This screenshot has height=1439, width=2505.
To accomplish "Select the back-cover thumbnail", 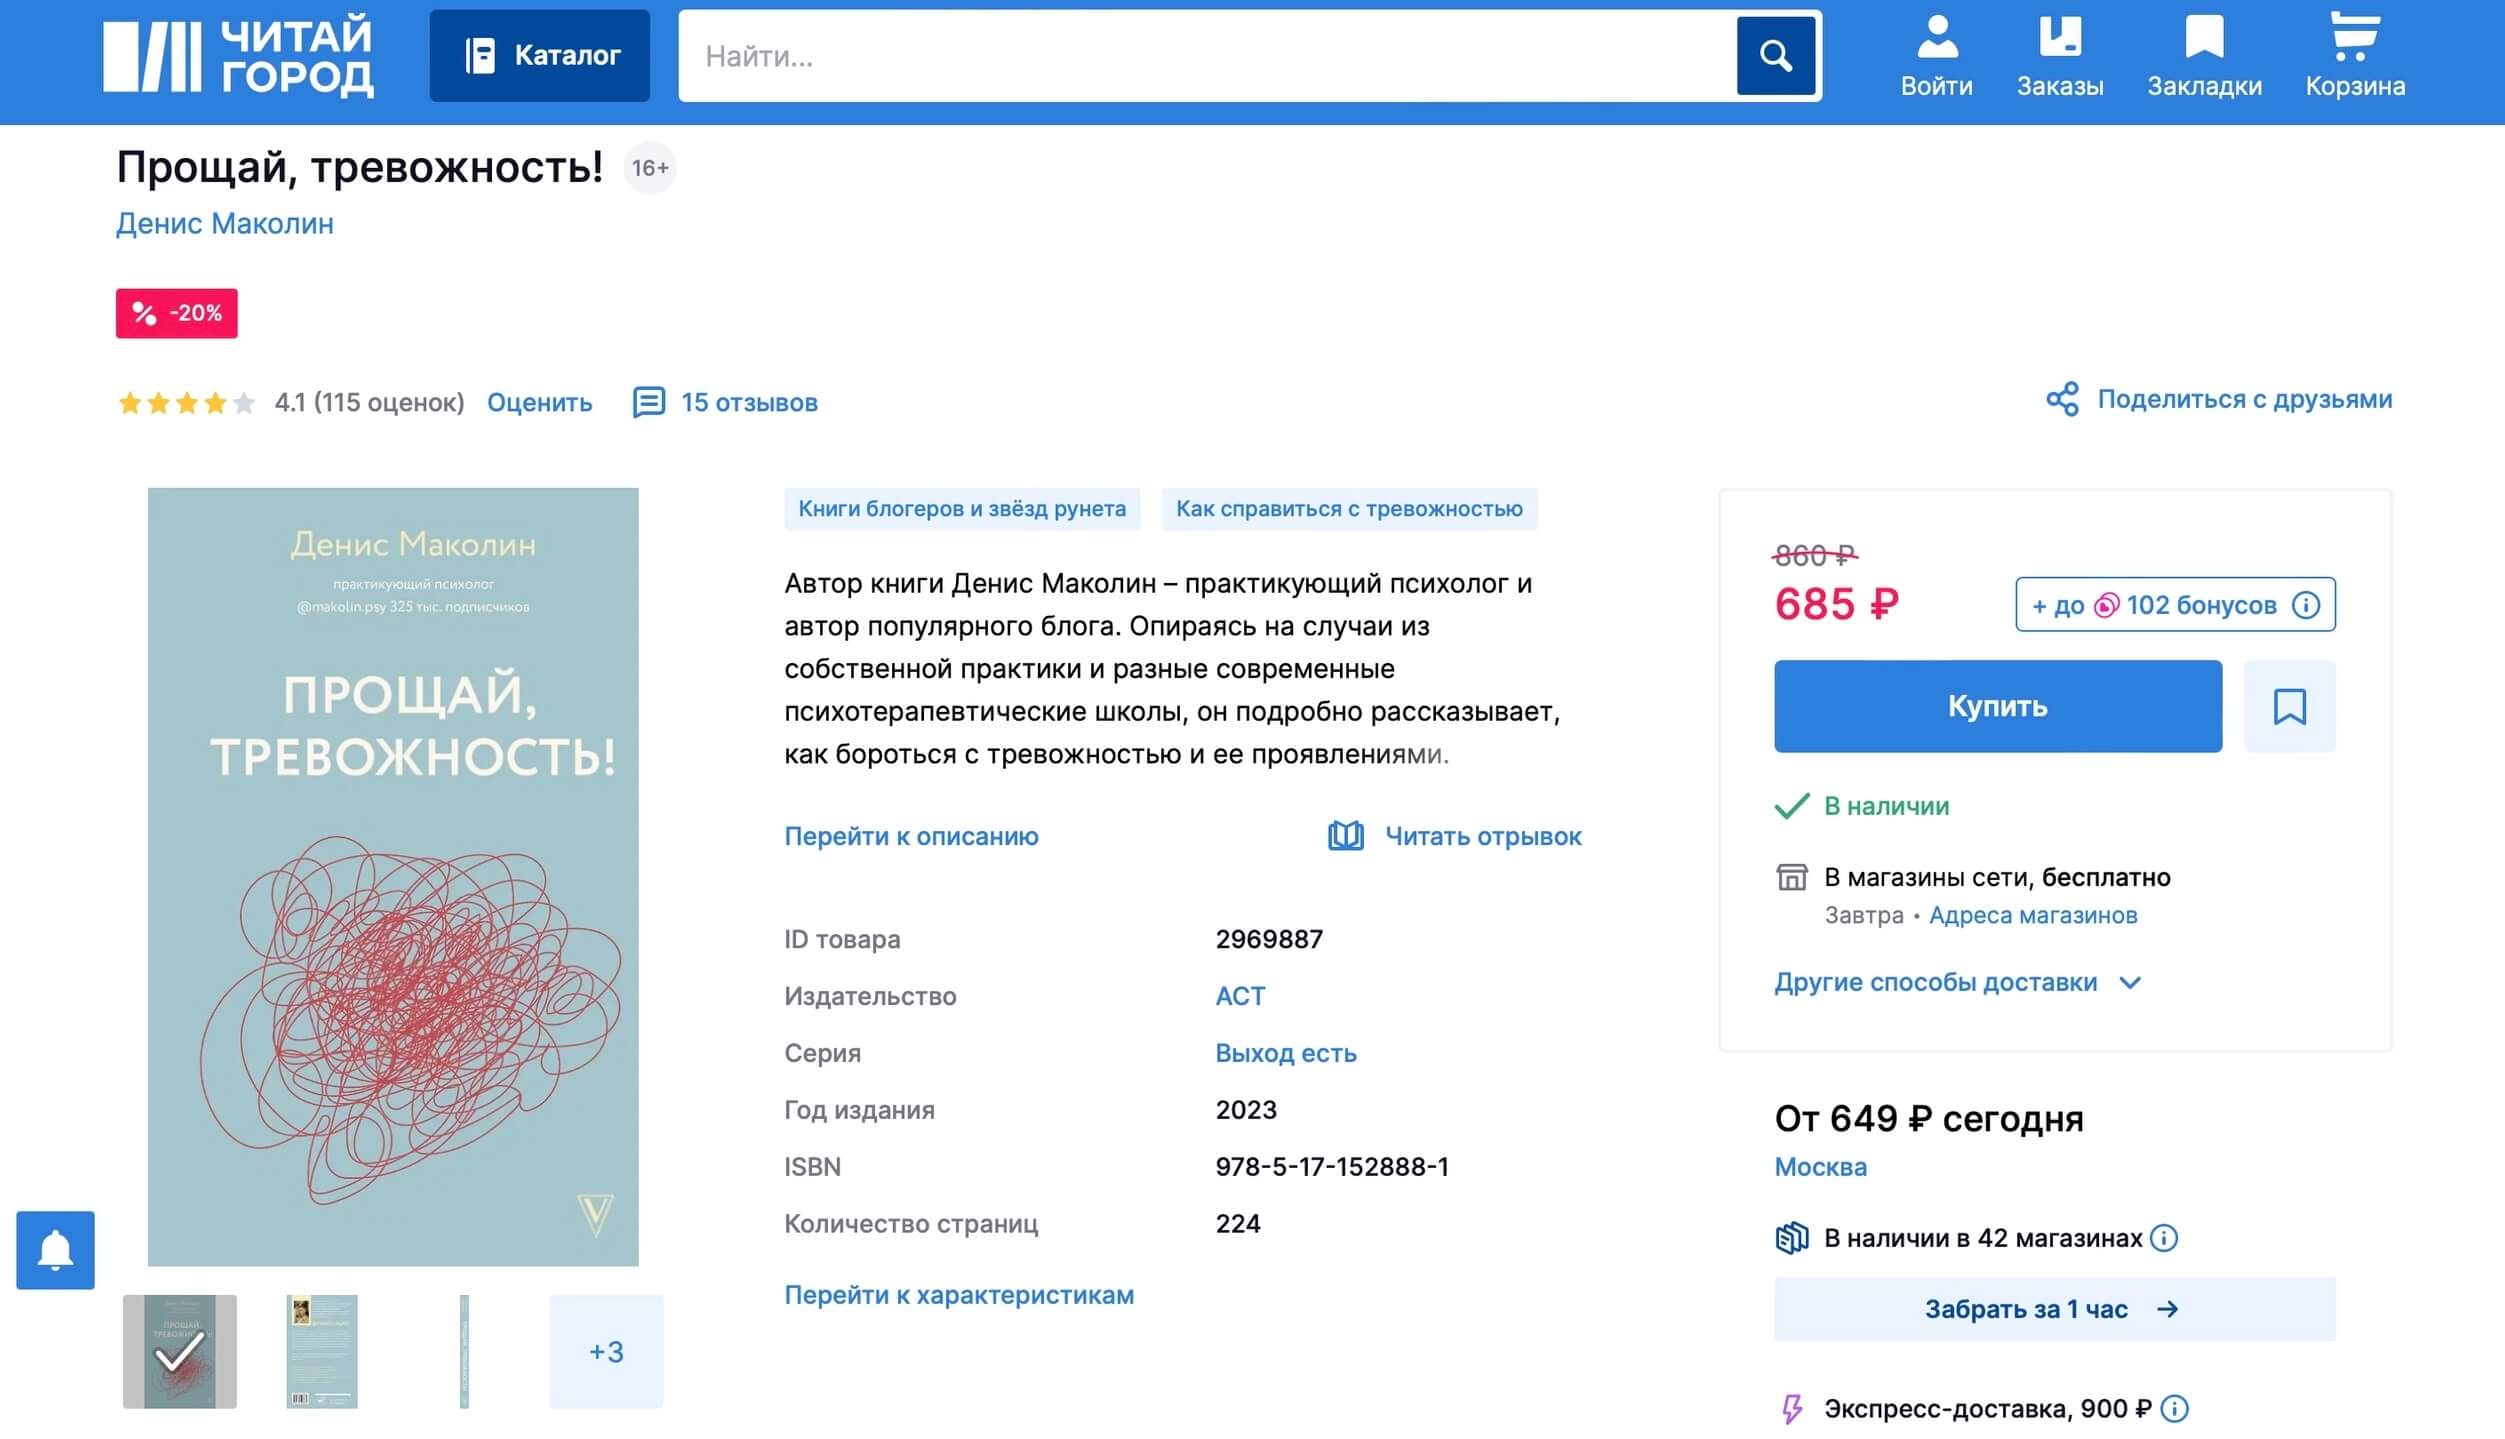I will [x=322, y=1352].
